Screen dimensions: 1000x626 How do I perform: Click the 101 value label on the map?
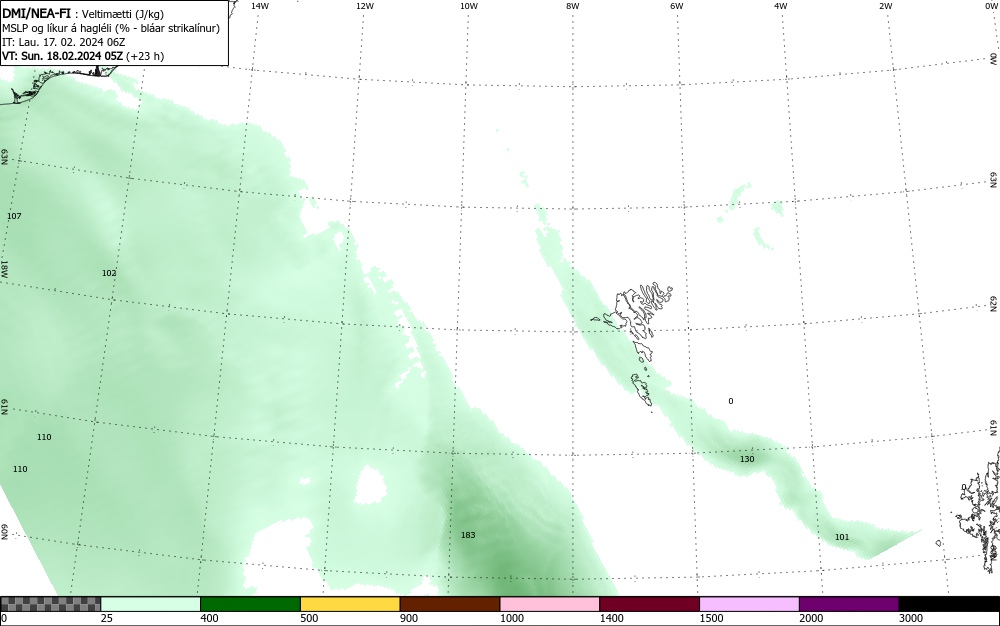[x=842, y=537]
